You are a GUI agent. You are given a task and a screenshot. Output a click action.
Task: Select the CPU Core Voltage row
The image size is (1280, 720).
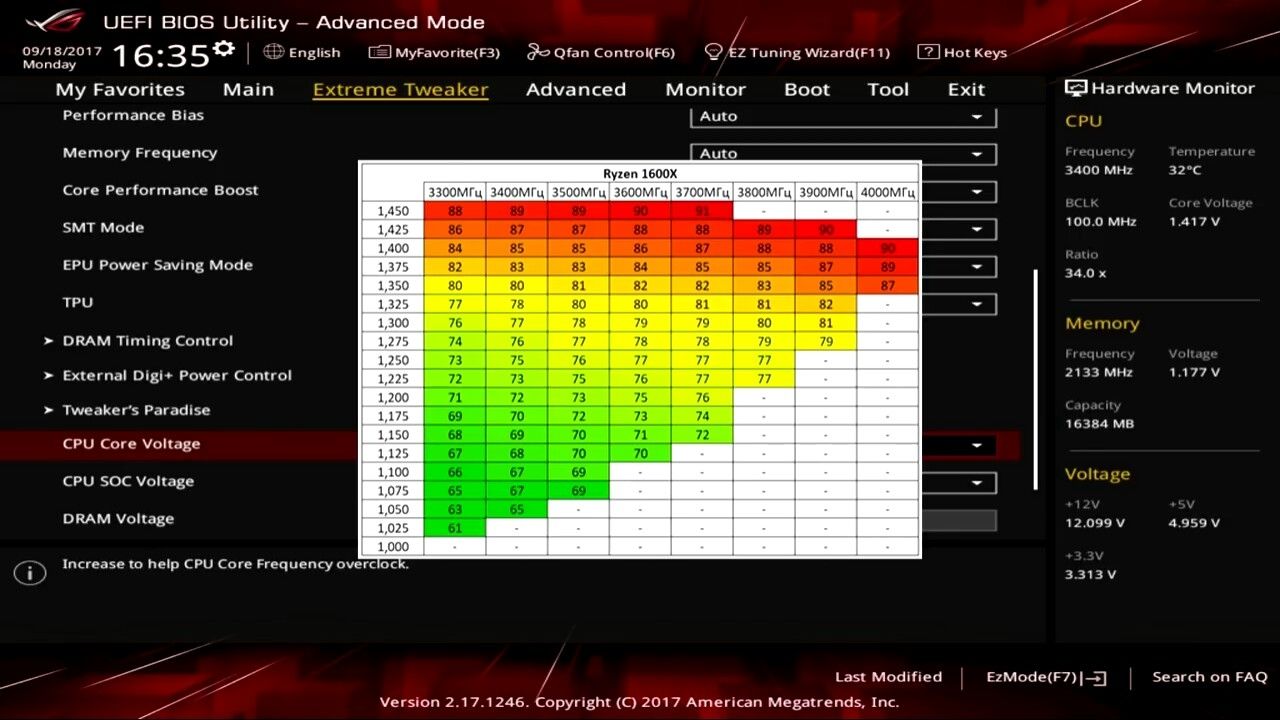pyautogui.click(x=510, y=444)
